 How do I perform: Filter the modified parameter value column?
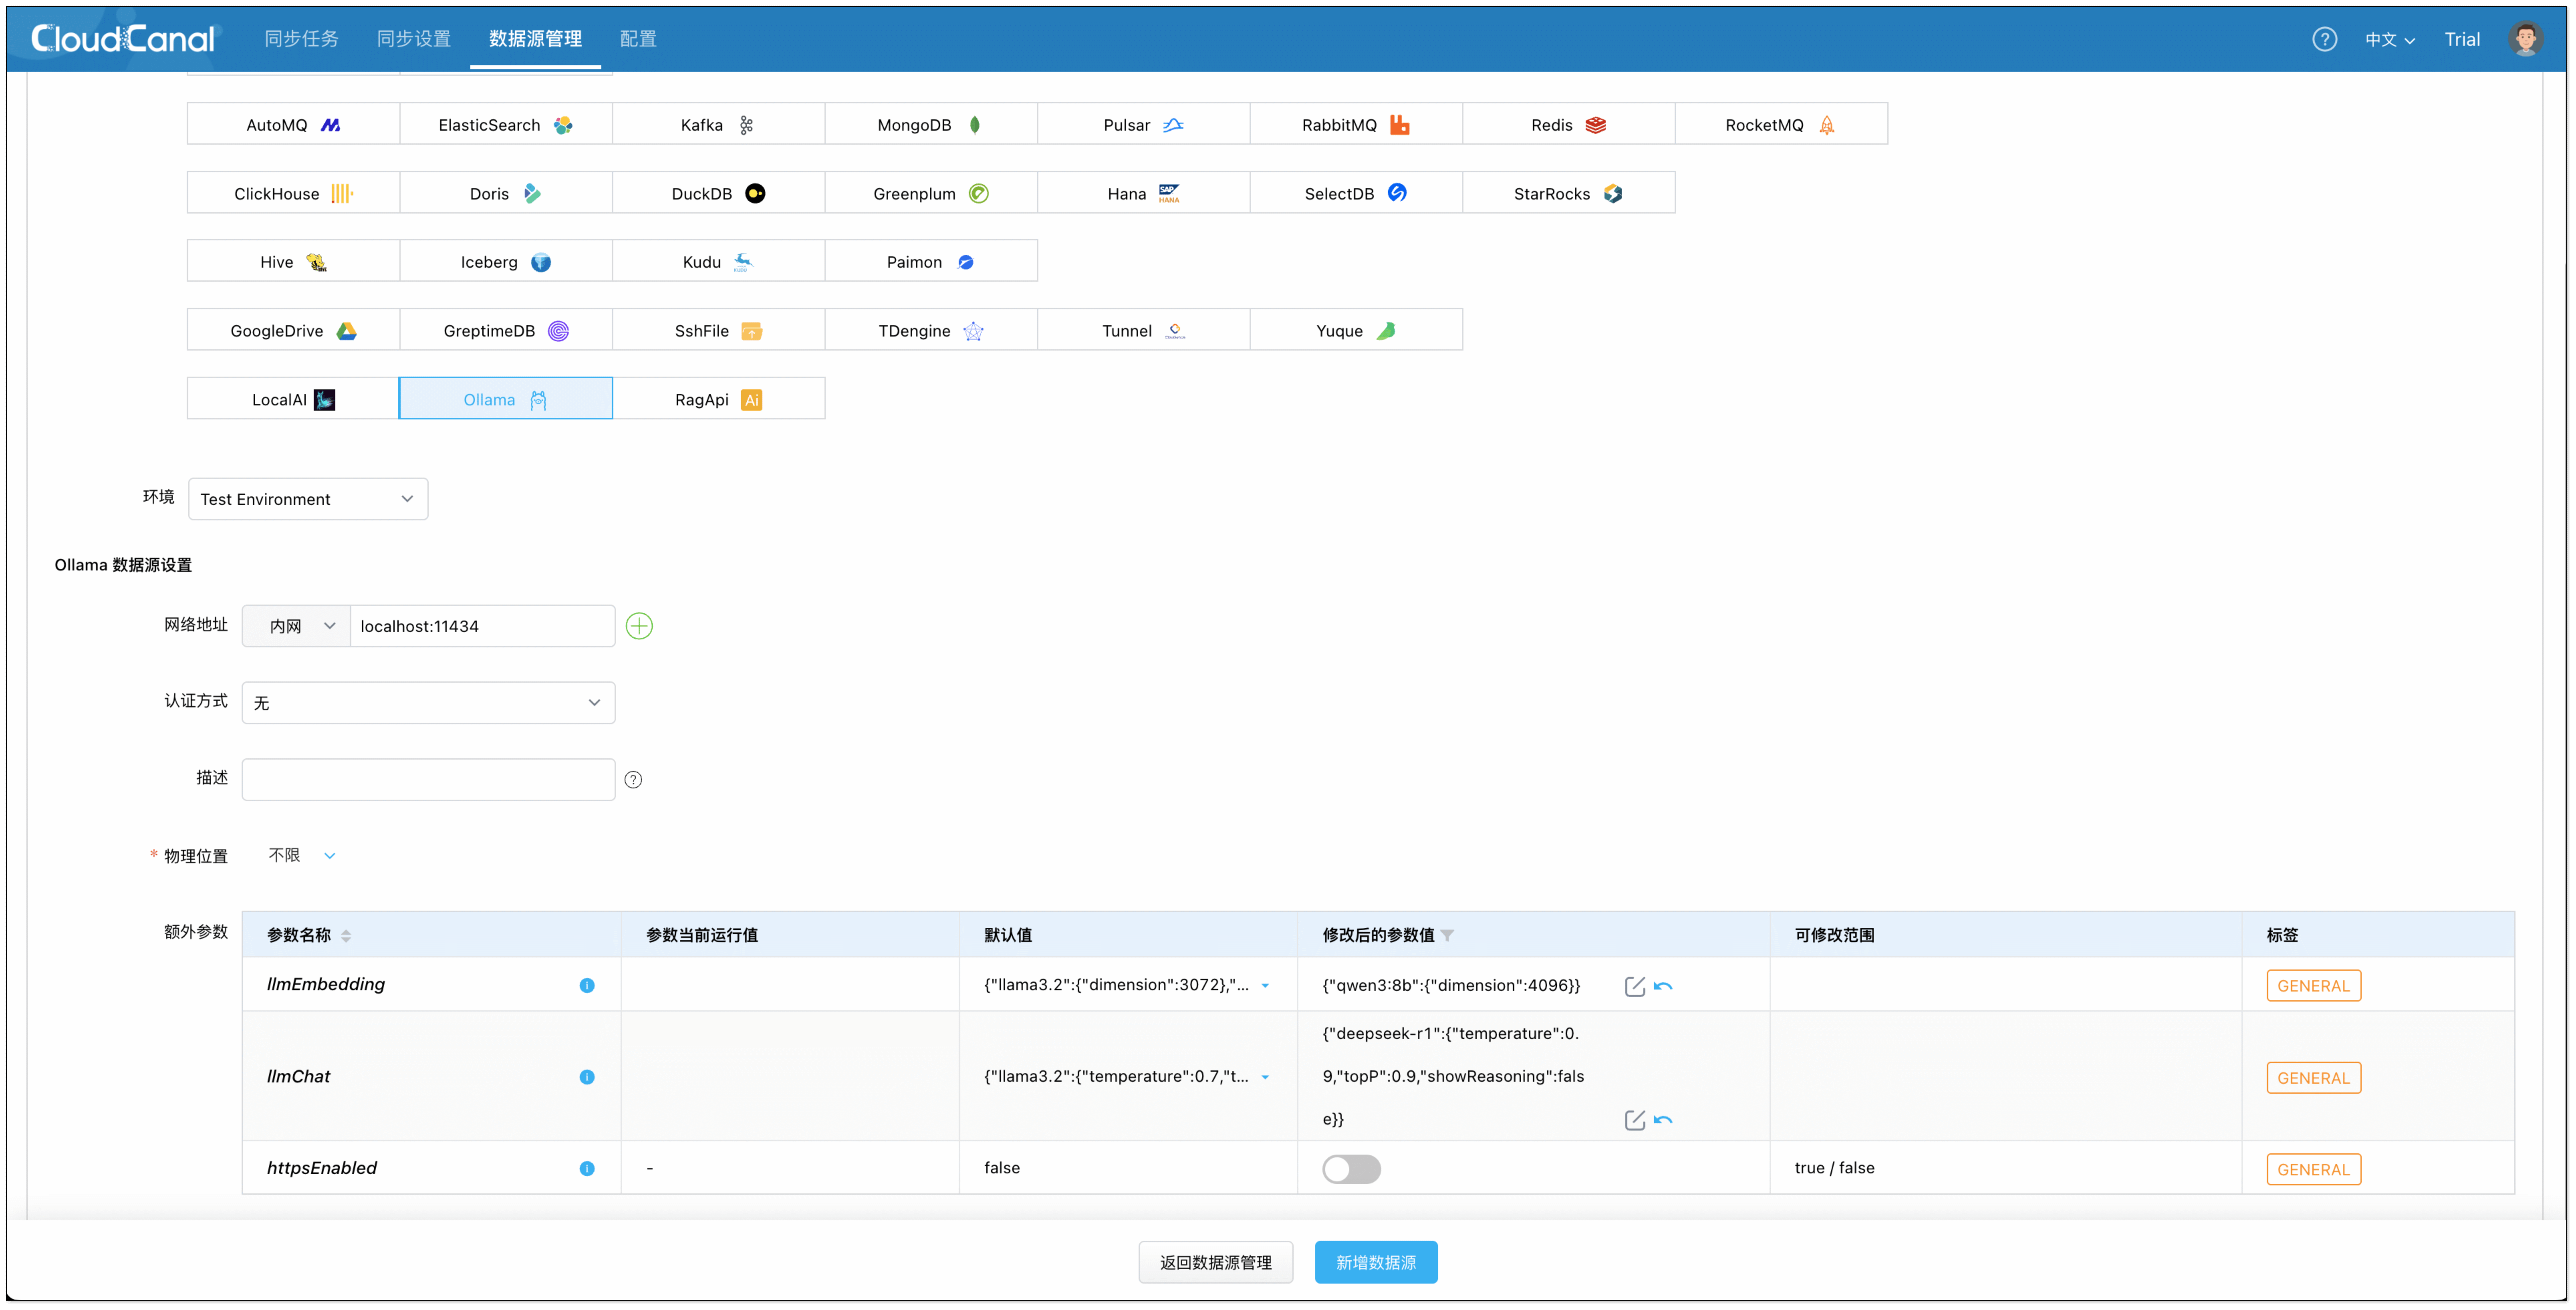(x=1447, y=936)
